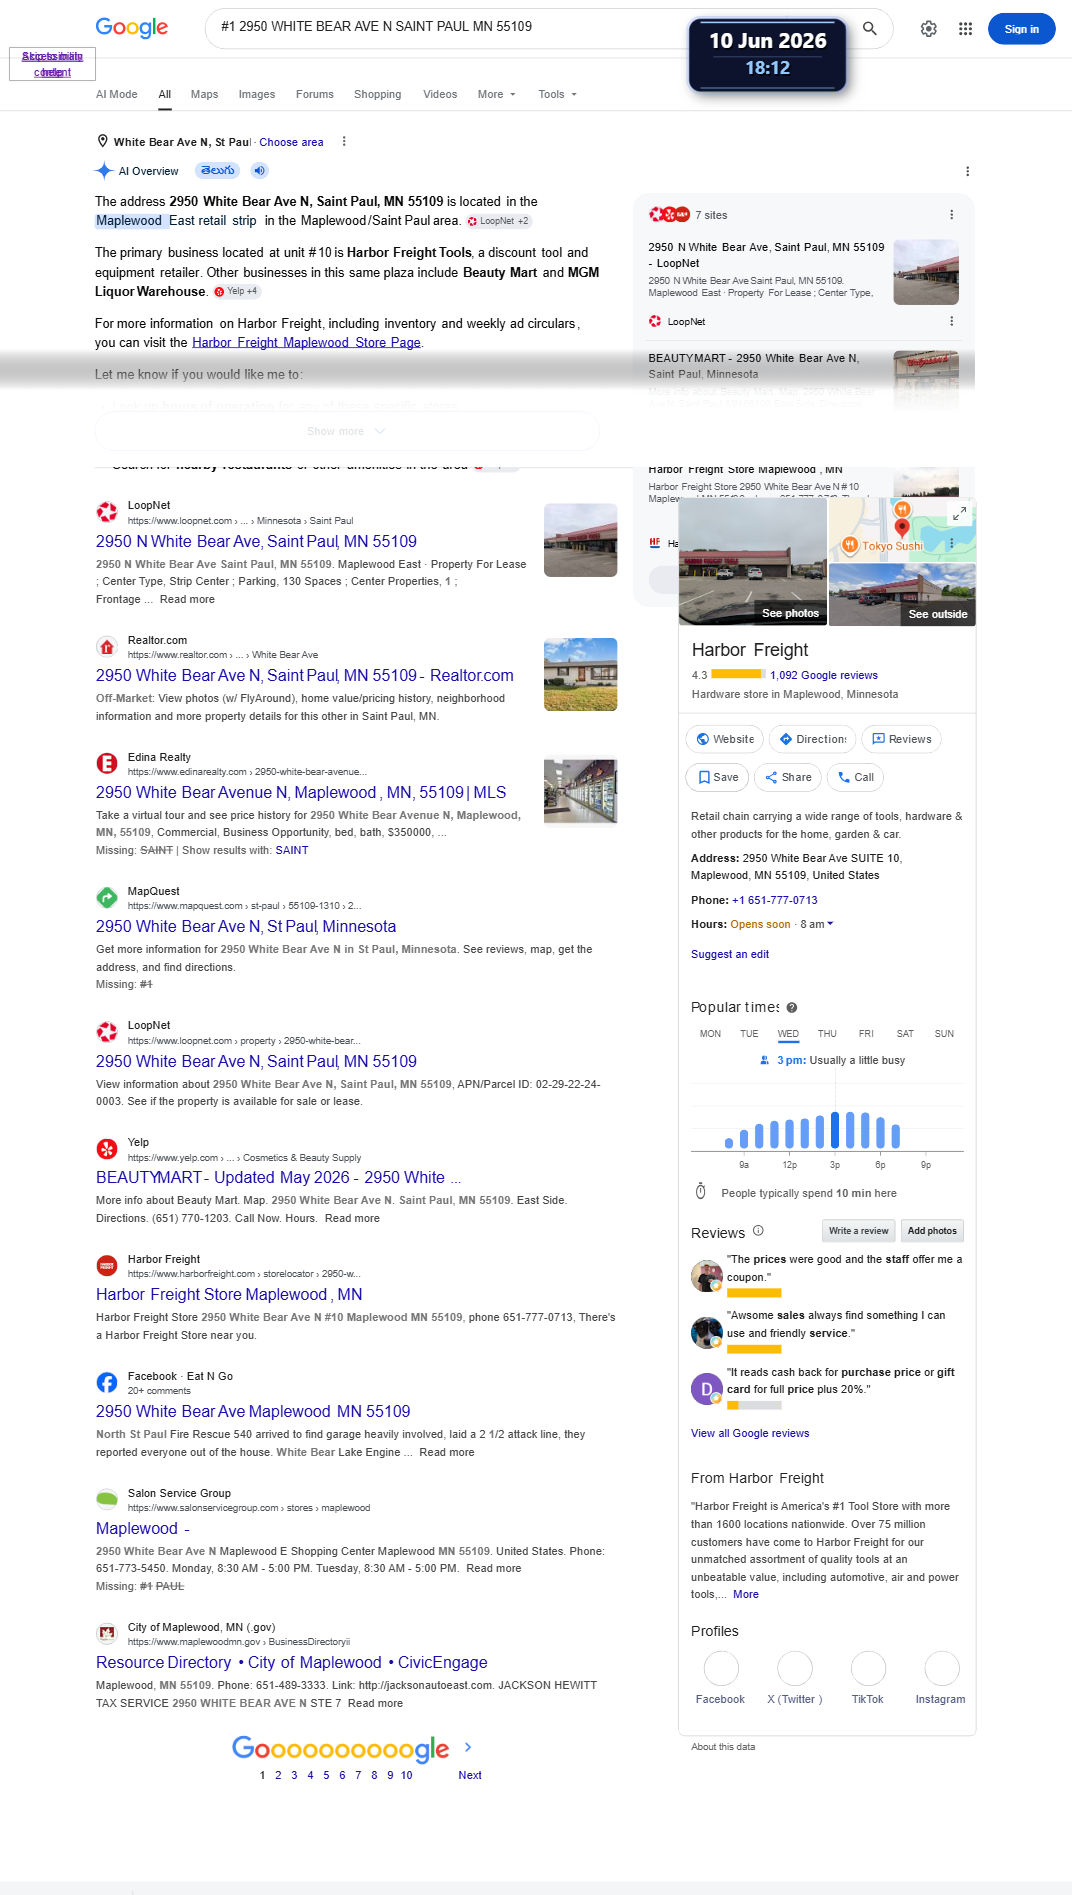Open the Yelp BEAUTYMART result
This screenshot has height=1895, width=1081.
[278, 1177]
